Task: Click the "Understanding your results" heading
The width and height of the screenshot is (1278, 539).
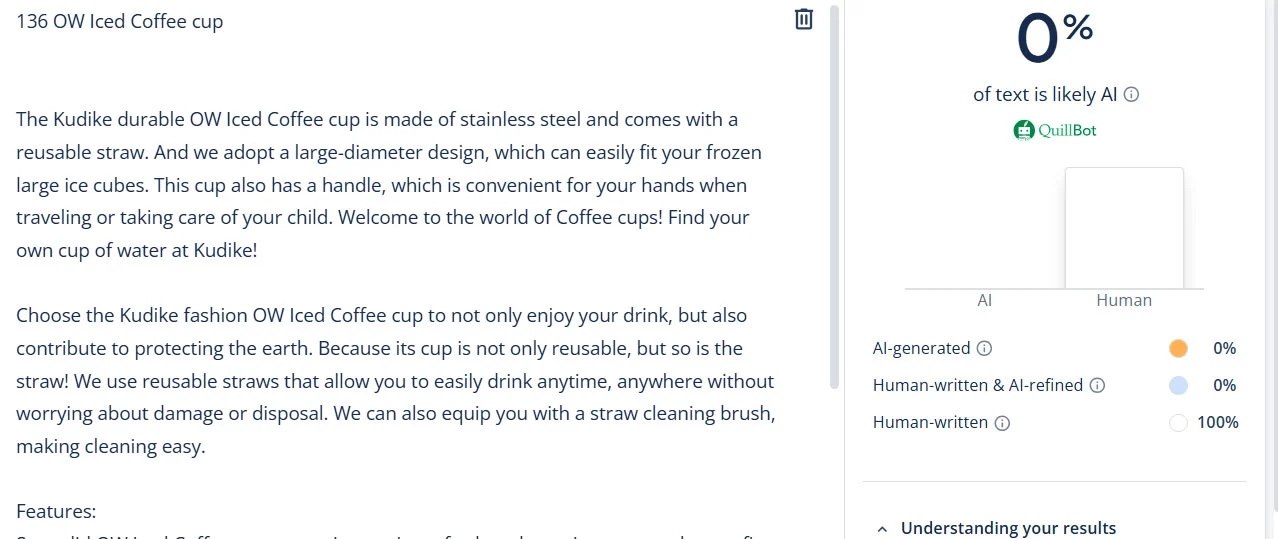Action: [x=1008, y=528]
